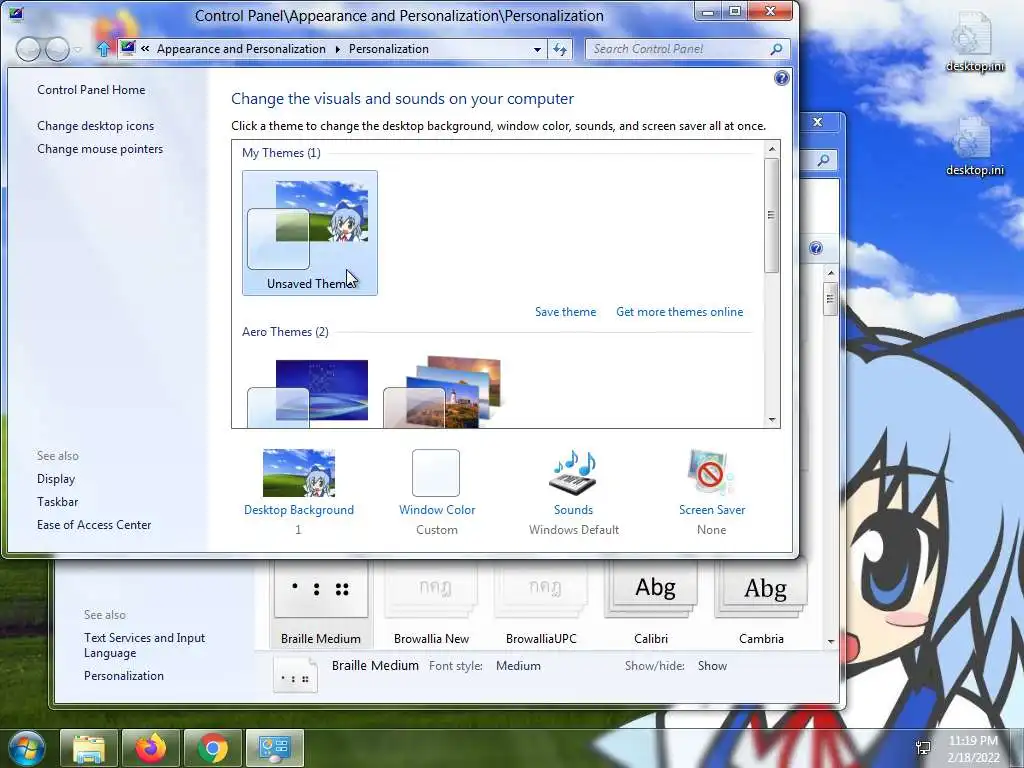
Task: Open the Screen Saver icon
Action: tap(711, 473)
